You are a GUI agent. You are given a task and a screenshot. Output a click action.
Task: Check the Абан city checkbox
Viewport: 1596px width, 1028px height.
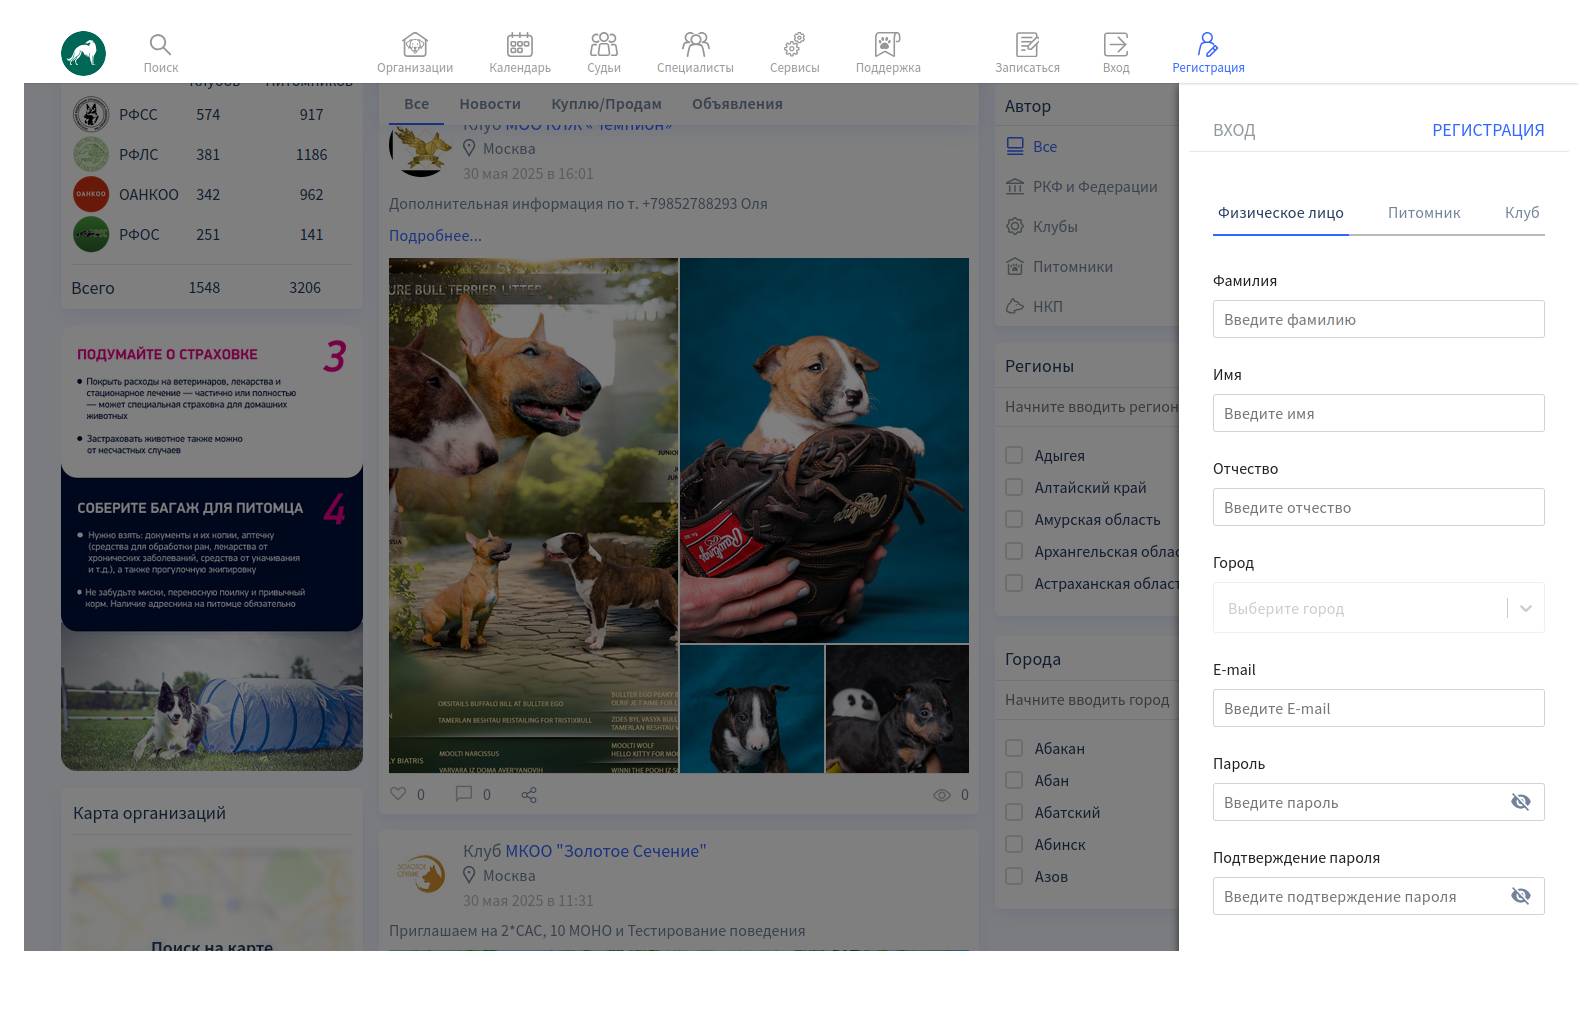coord(1014,780)
